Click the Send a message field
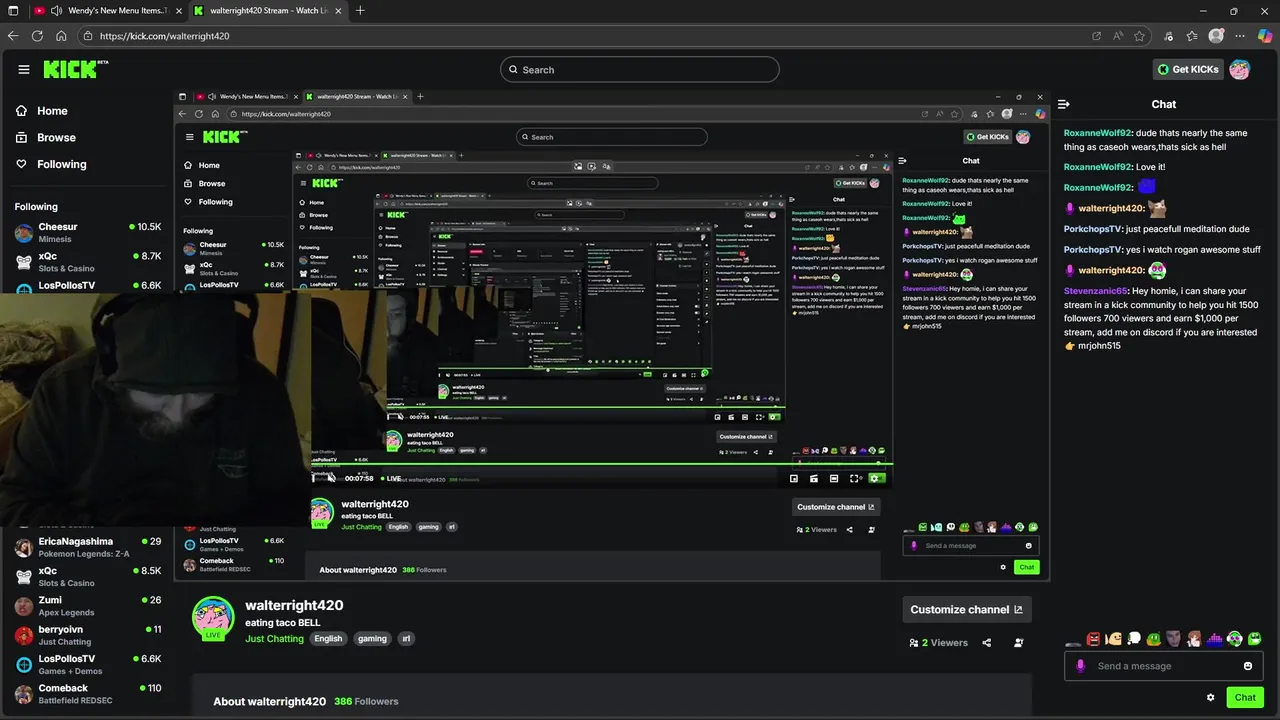Image resolution: width=1280 pixels, height=720 pixels. 1165,666
